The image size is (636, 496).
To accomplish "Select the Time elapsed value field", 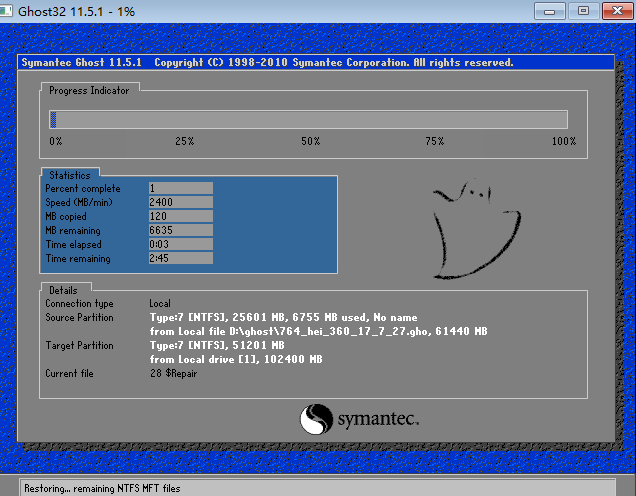I will coord(180,244).
